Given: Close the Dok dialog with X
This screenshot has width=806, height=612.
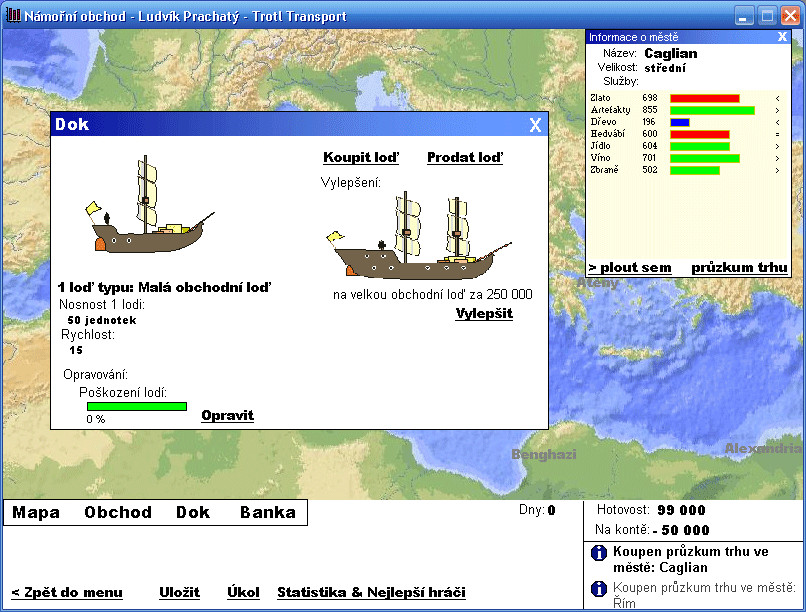Looking at the screenshot, I should point(535,125).
